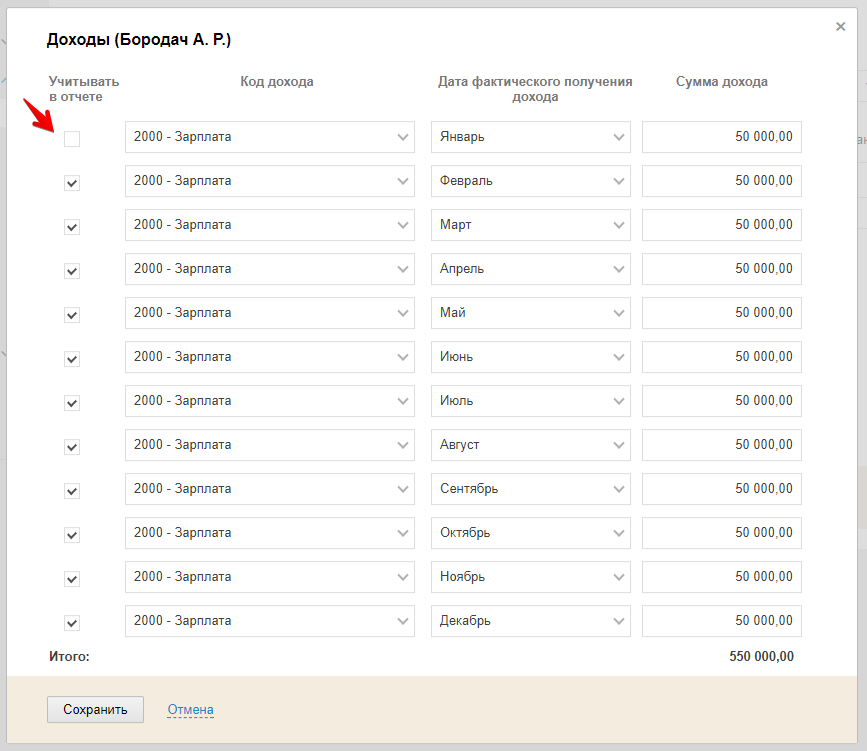Screen dimensions: 867x751
Task: Close the income dialog with X
Action: pyautogui.click(x=840, y=27)
